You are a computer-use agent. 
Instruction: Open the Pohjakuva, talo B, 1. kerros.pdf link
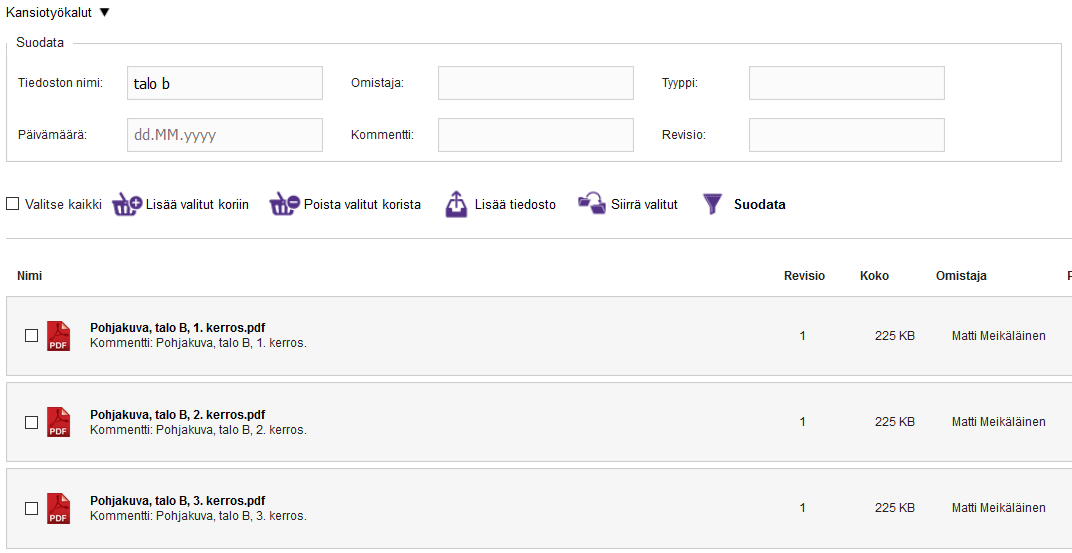pos(177,328)
